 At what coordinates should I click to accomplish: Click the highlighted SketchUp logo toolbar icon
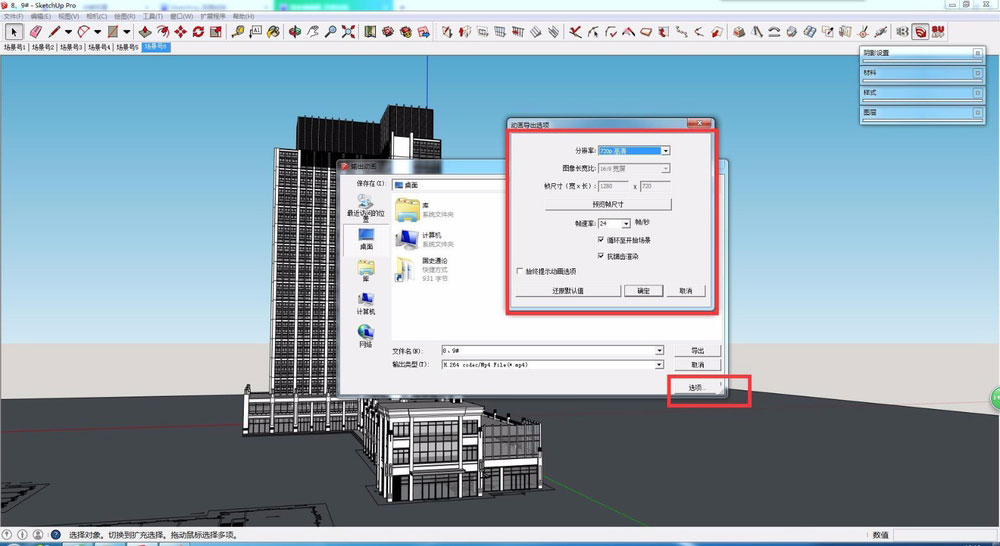coord(920,31)
